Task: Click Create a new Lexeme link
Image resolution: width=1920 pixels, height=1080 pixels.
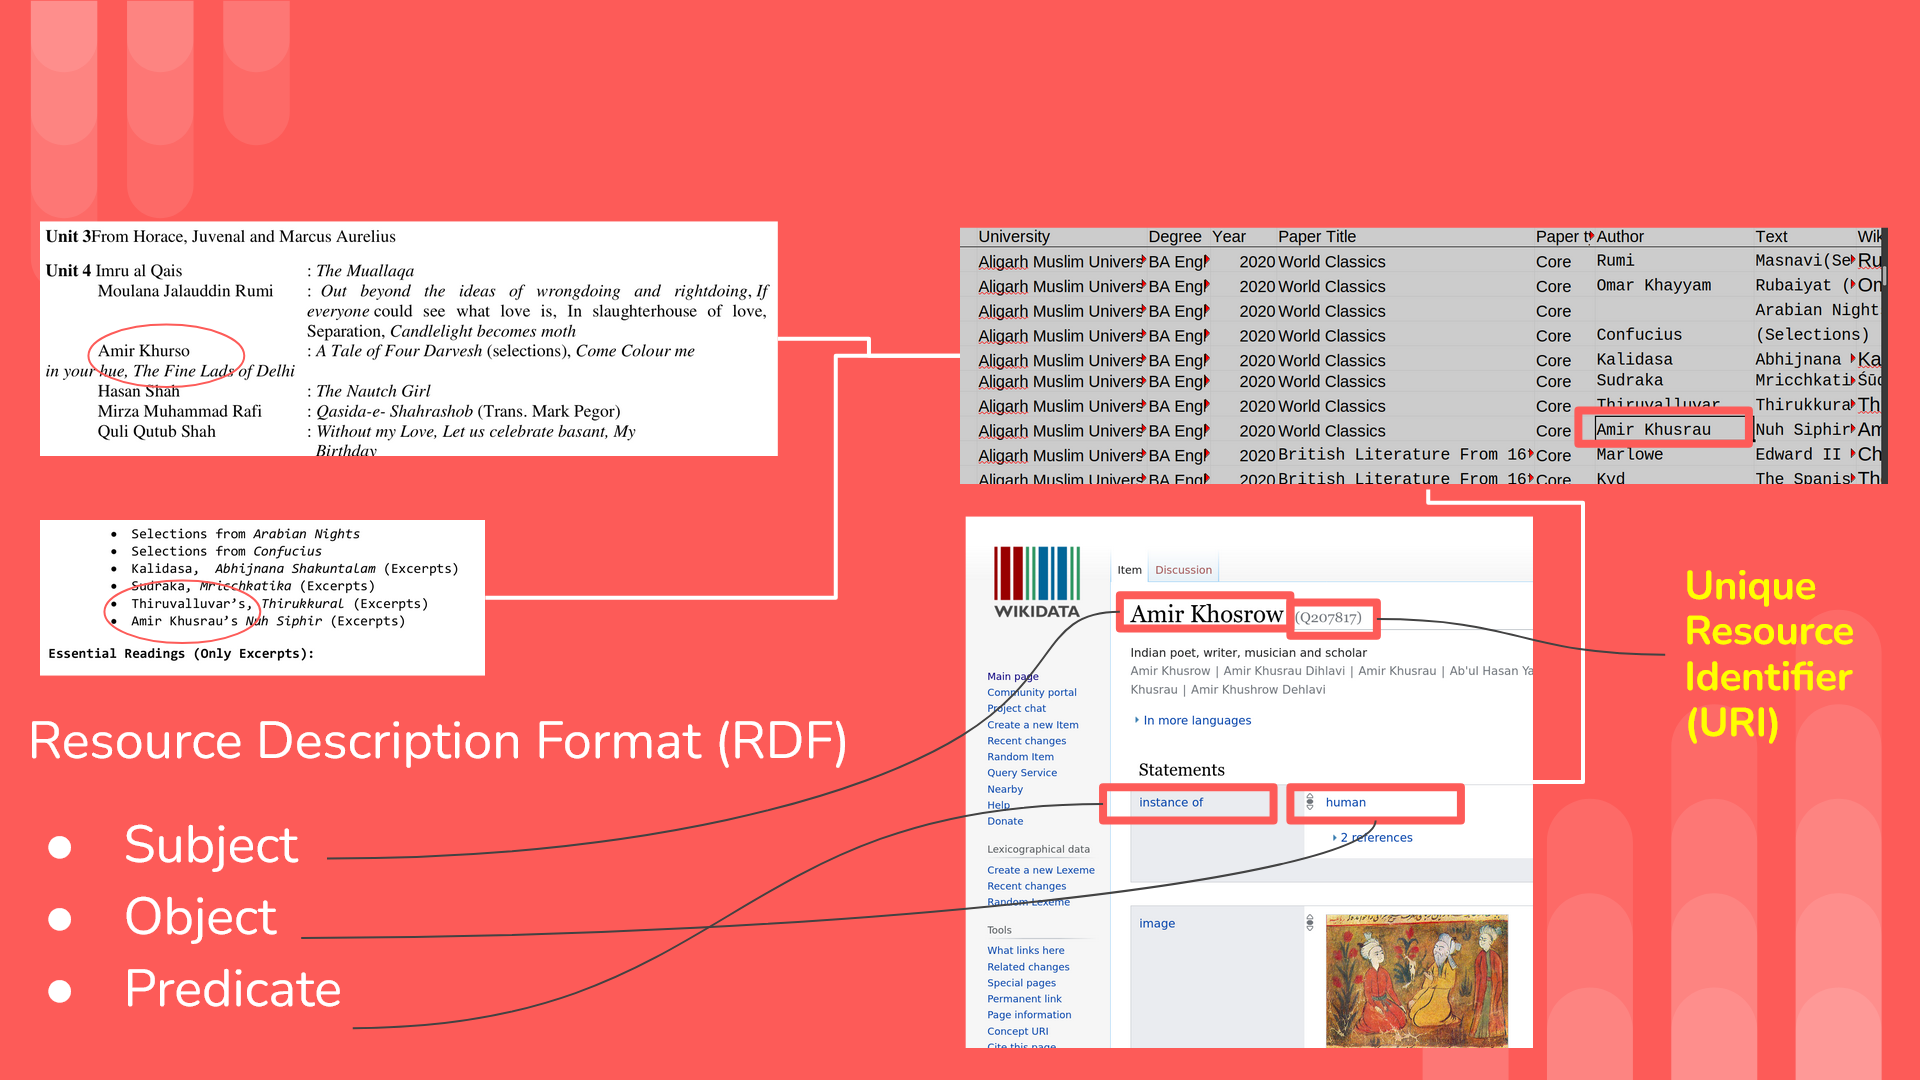Action: pyautogui.click(x=1040, y=870)
